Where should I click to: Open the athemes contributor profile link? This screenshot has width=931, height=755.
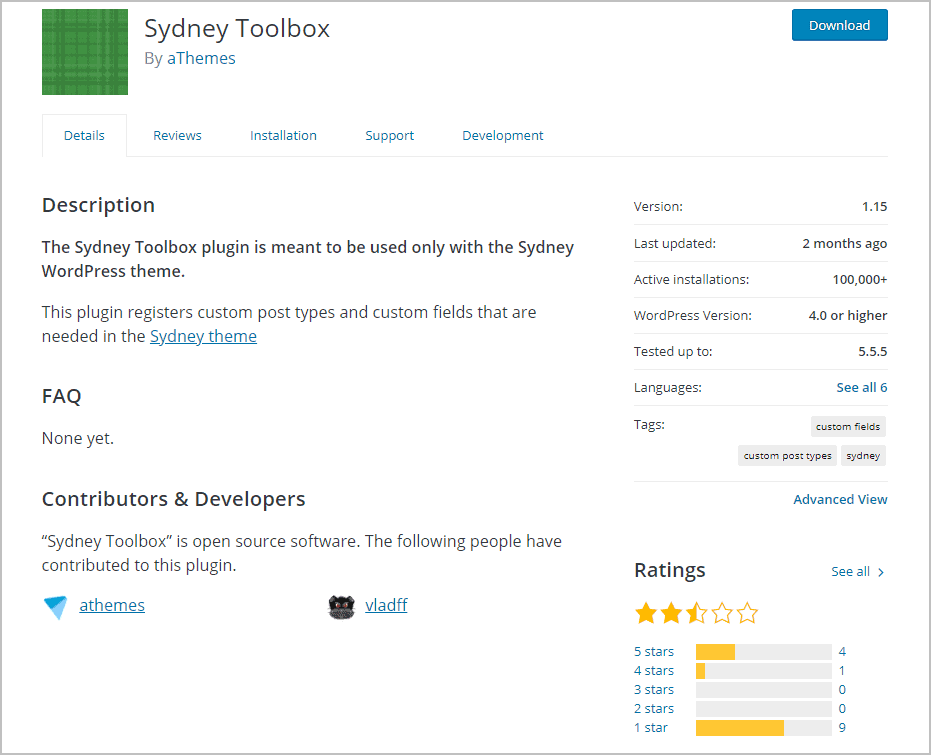point(112,605)
